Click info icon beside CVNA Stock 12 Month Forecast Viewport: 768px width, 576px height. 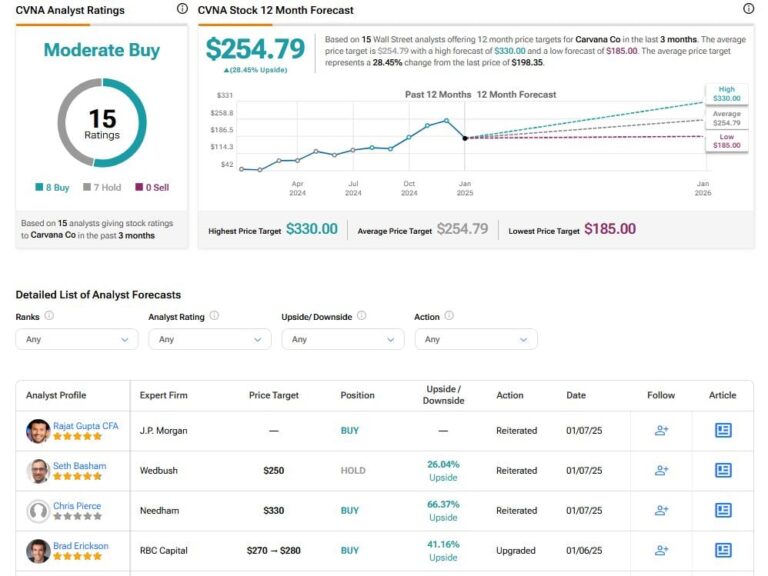(748, 8)
